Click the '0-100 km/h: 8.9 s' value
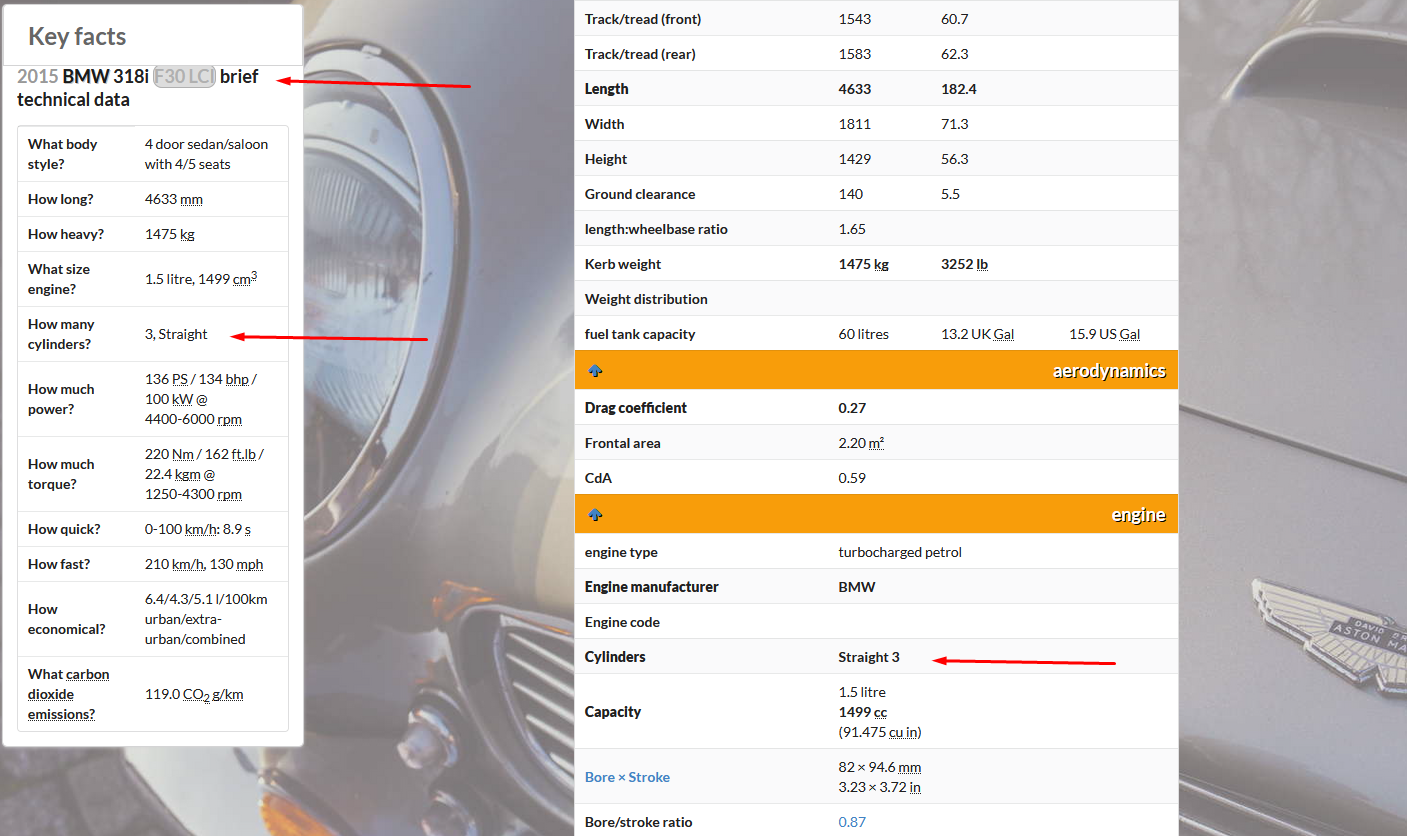The width and height of the screenshot is (1407, 836). click(x=198, y=529)
